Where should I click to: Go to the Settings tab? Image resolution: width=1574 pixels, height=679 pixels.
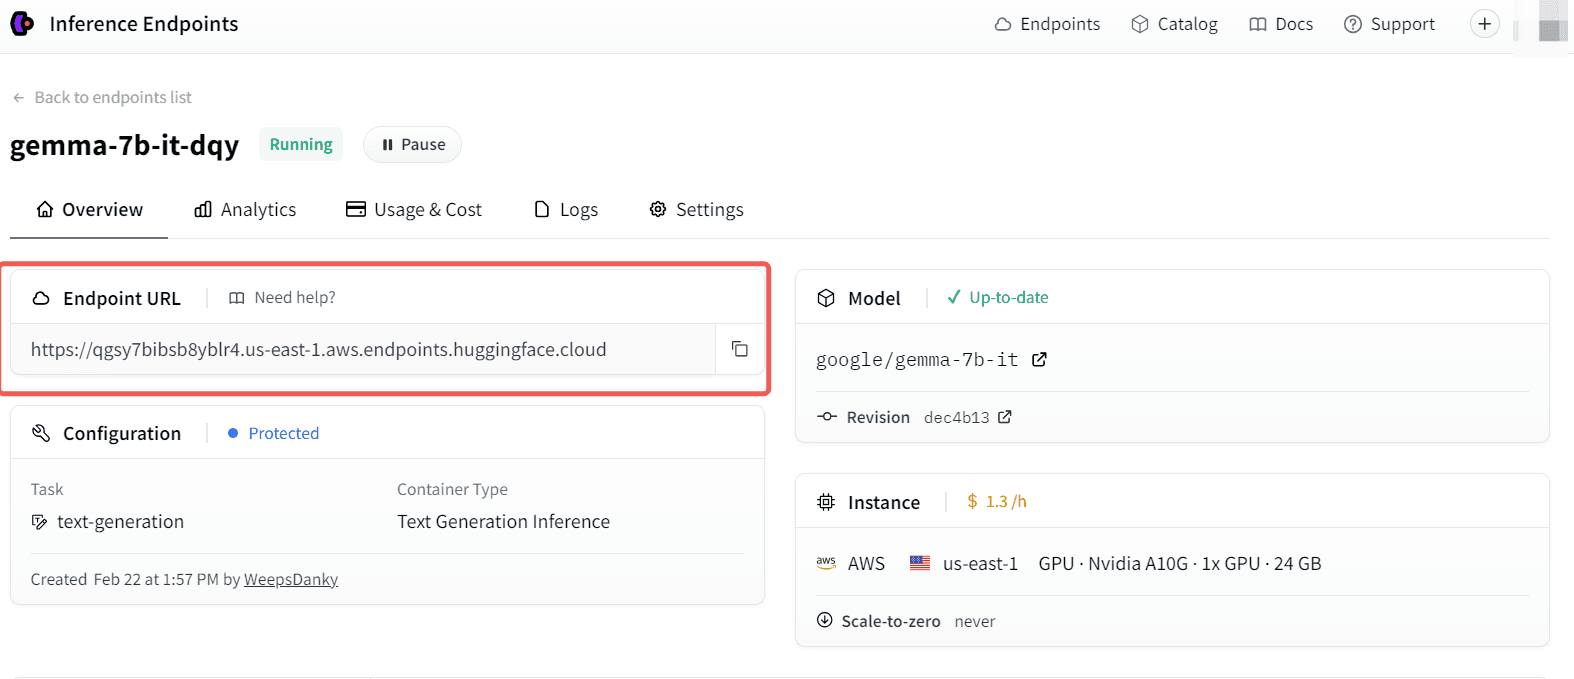(696, 210)
